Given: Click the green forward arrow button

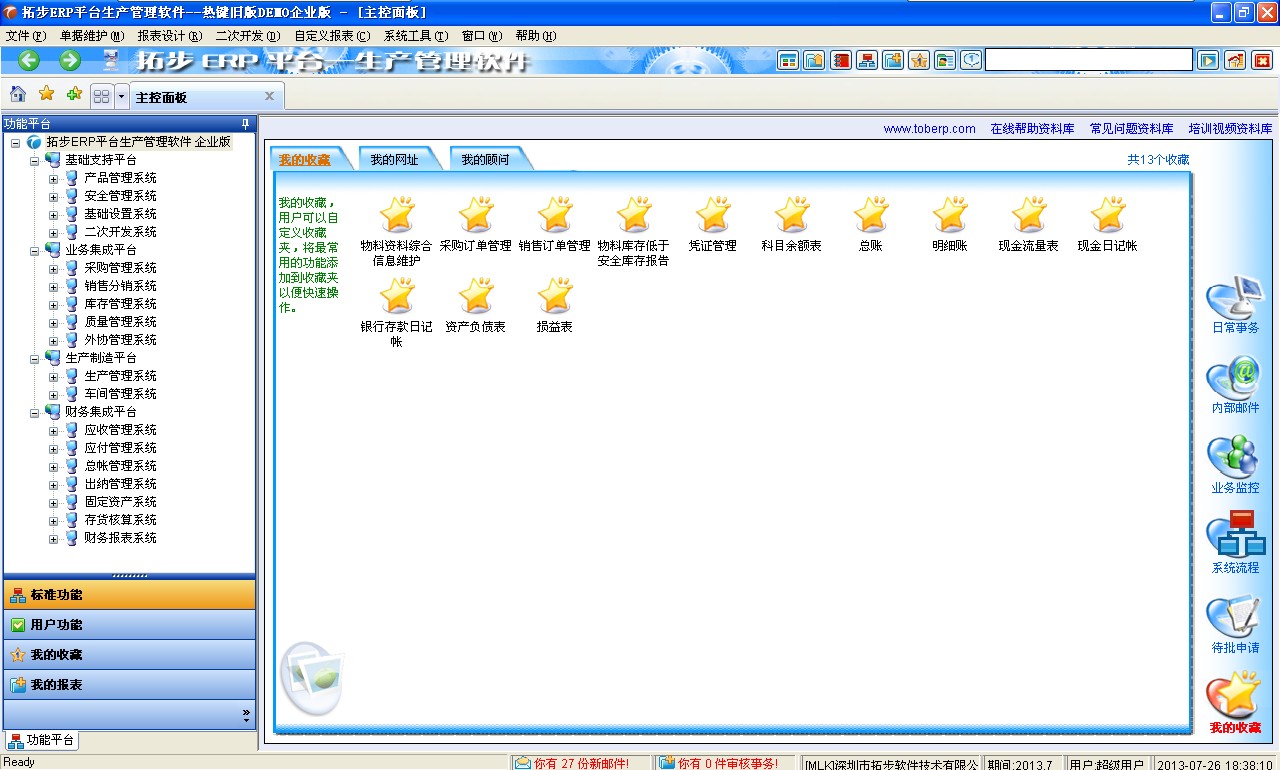Looking at the screenshot, I should [70, 60].
